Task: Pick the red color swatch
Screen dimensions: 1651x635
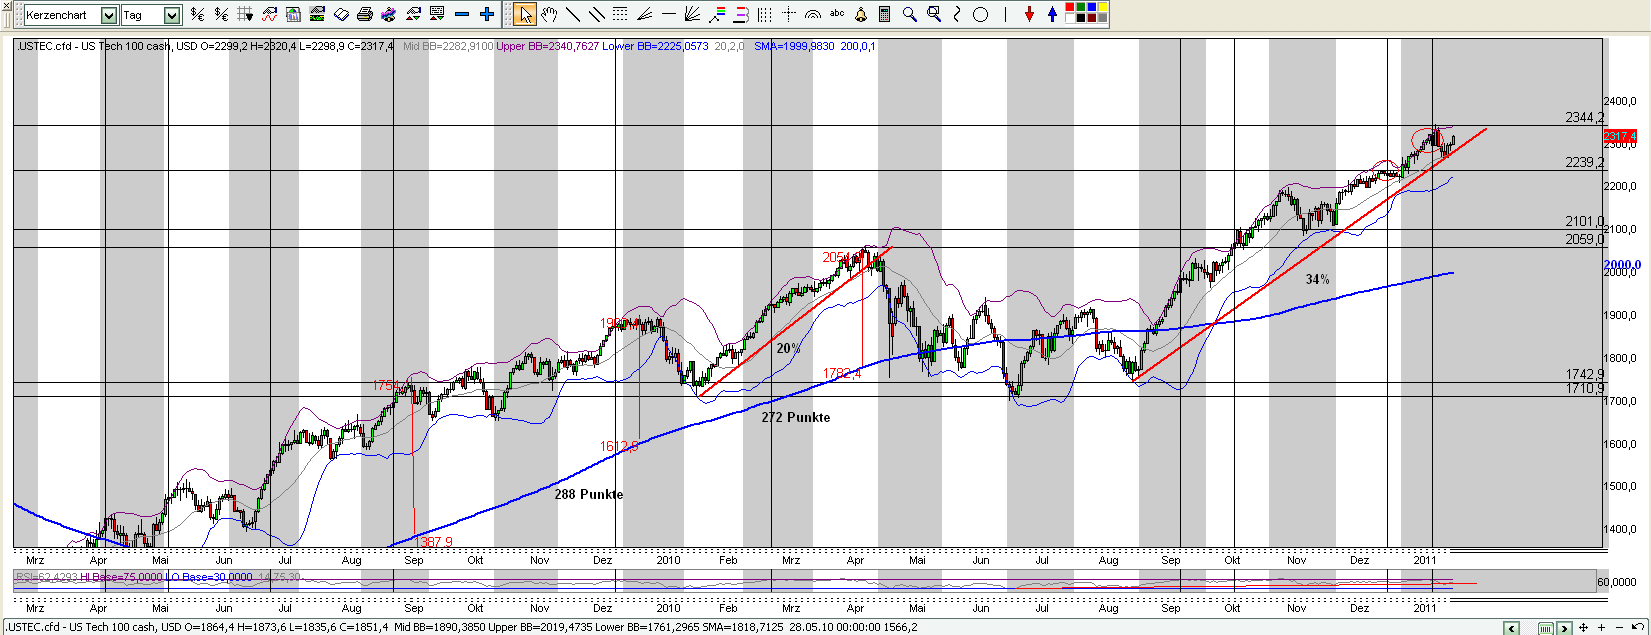Action: click(x=1070, y=7)
